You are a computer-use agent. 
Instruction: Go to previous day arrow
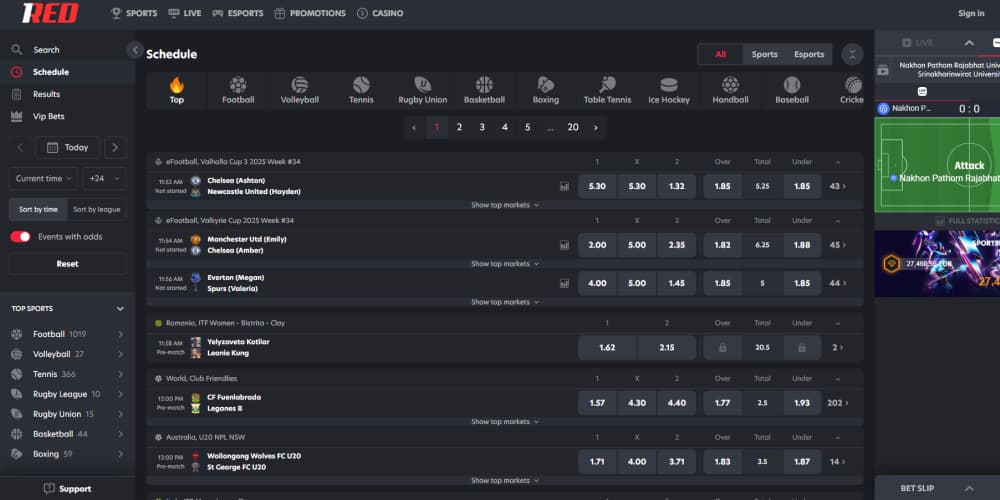click(20, 147)
